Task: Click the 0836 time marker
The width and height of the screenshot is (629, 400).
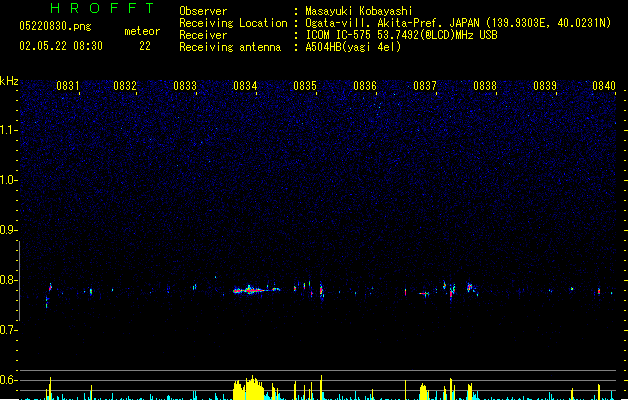Action: tap(365, 86)
